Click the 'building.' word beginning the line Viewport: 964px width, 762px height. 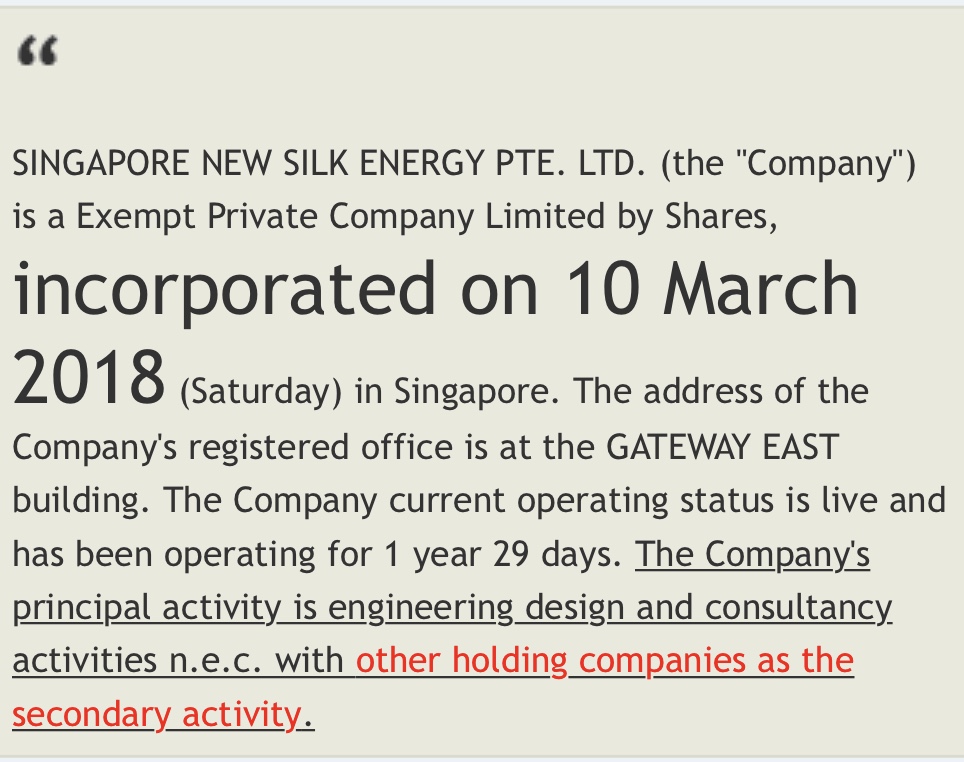pos(80,500)
